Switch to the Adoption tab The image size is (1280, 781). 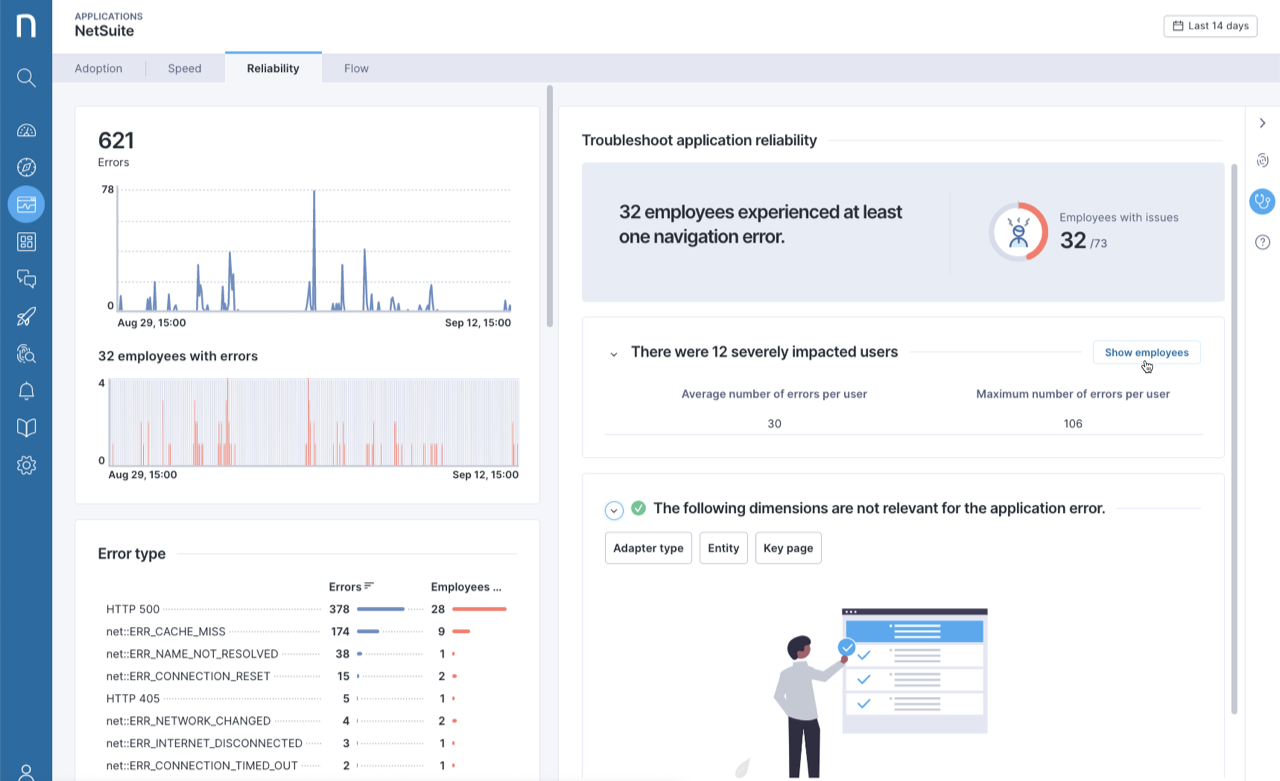(98, 69)
